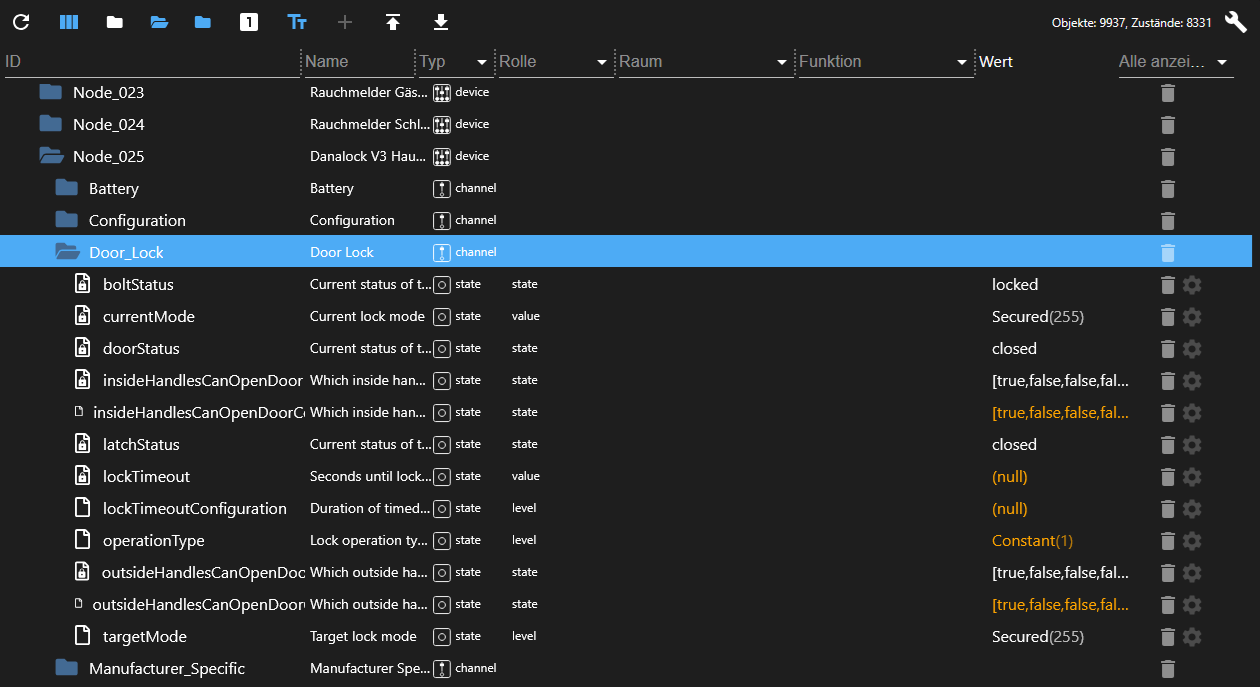1260x687 pixels.
Task: Click the "1" expand one level icon
Action: (249, 22)
